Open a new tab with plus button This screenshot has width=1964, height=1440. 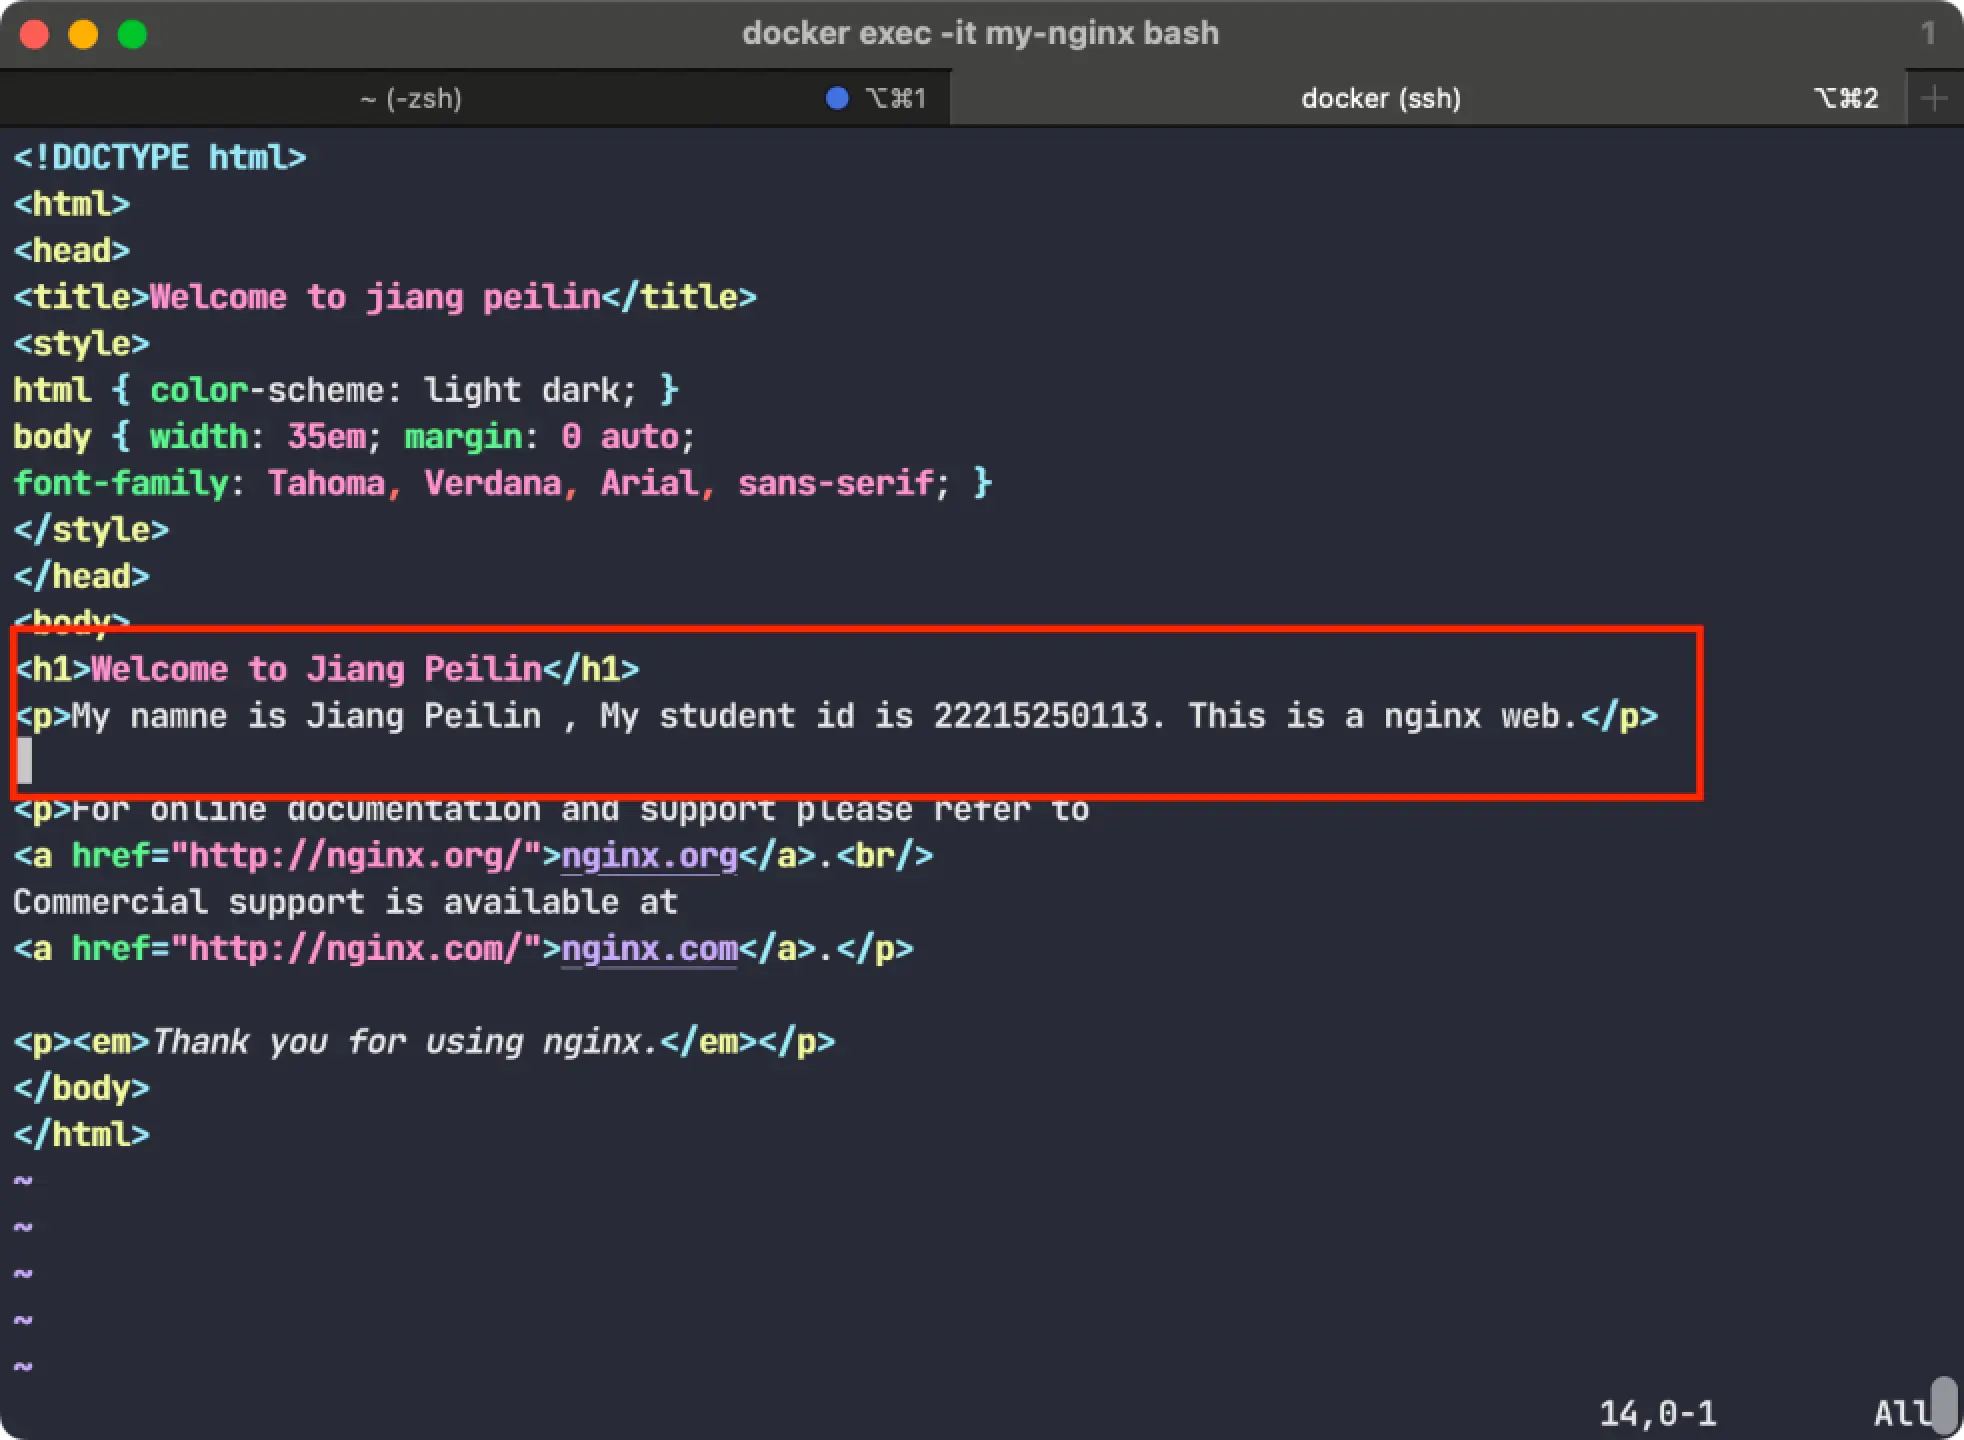click(x=1934, y=98)
